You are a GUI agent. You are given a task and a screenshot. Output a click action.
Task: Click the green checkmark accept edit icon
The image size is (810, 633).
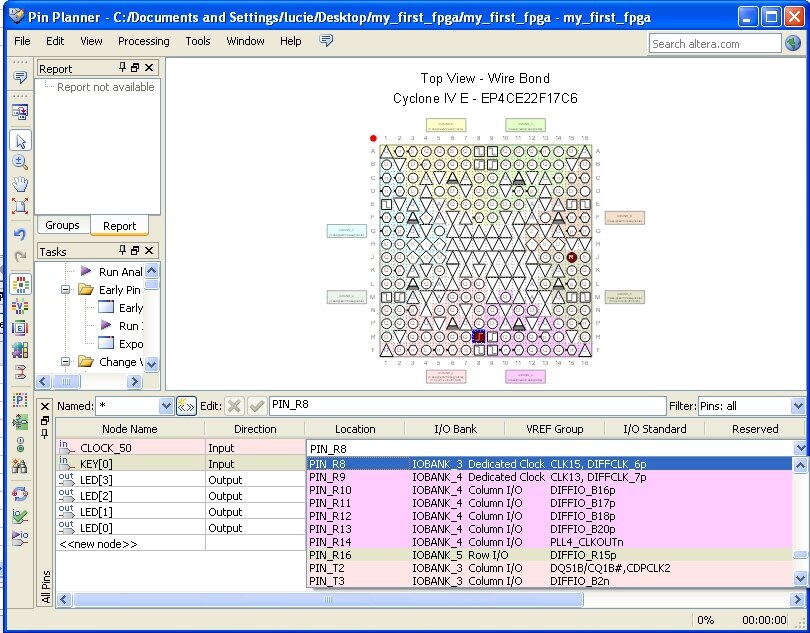(257, 406)
